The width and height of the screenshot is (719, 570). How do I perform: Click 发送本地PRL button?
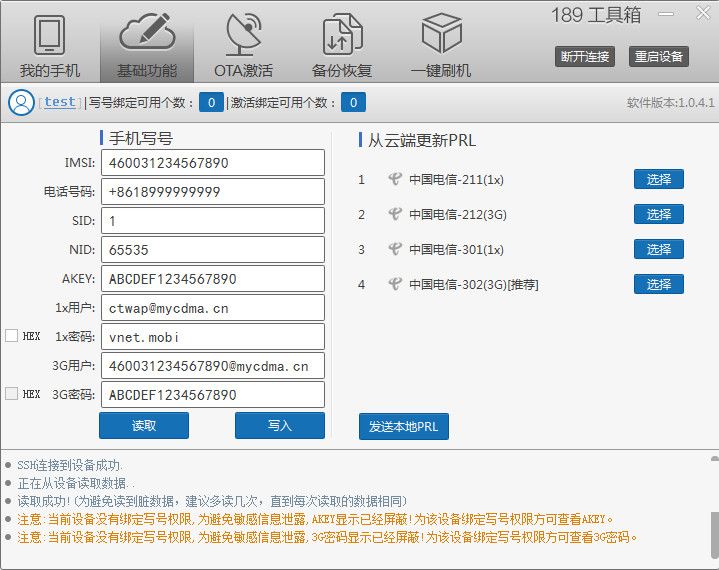pyautogui.click(x=404, y=426)
